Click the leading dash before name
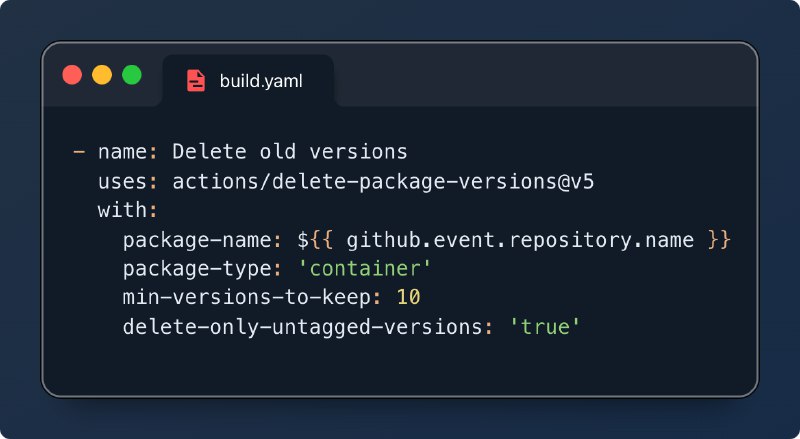 click(x=78, y=153)
